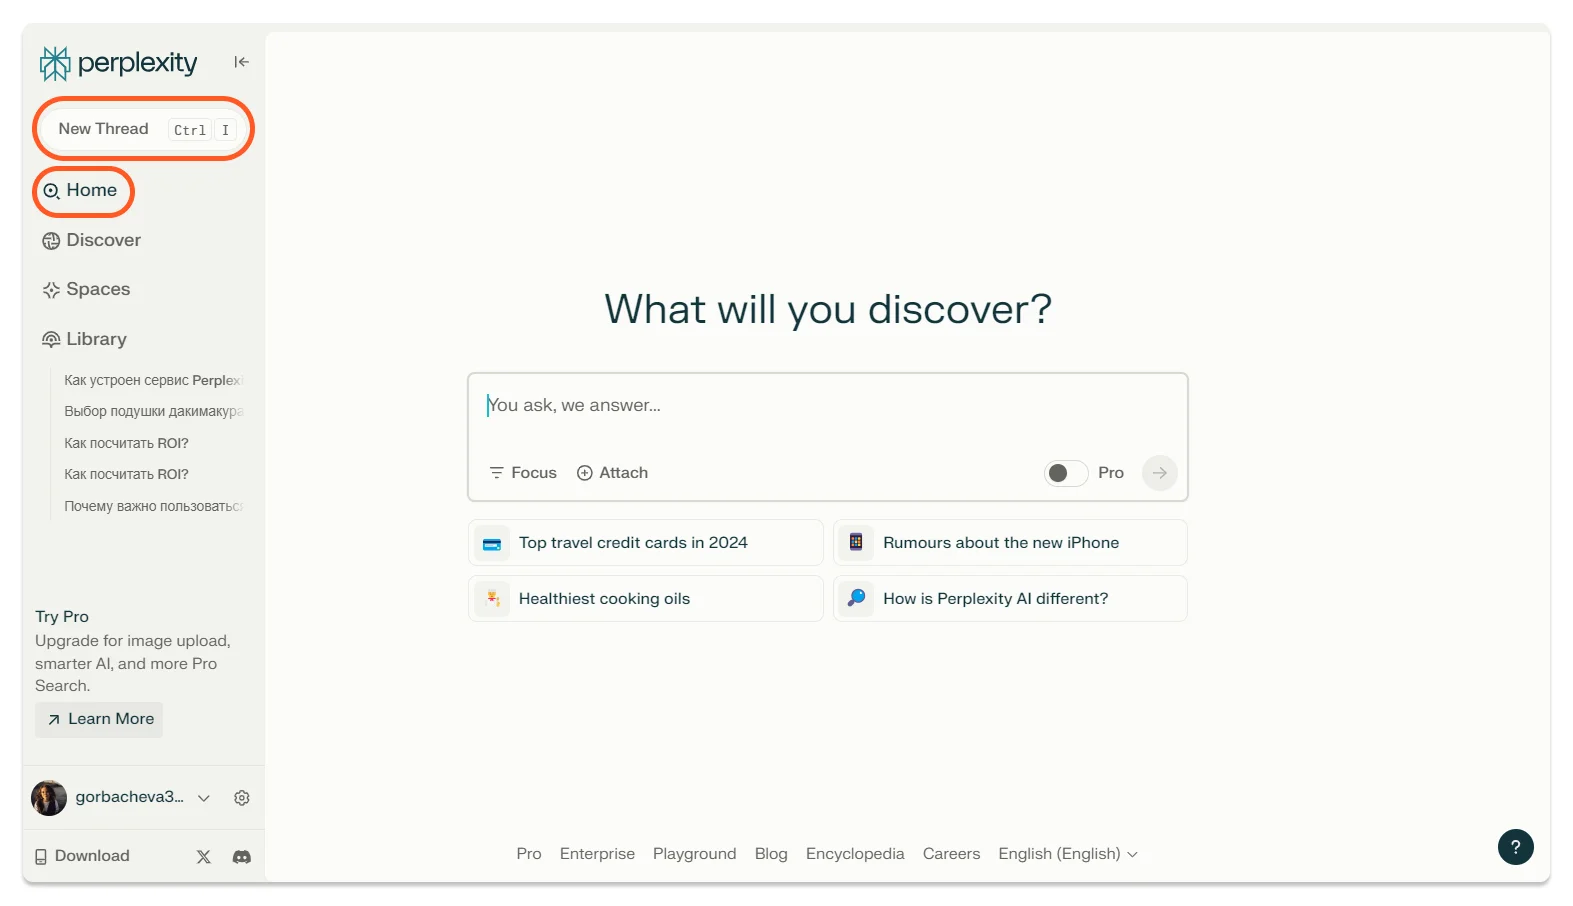Expand the gorbacheva3 account menu

point(204,798)
